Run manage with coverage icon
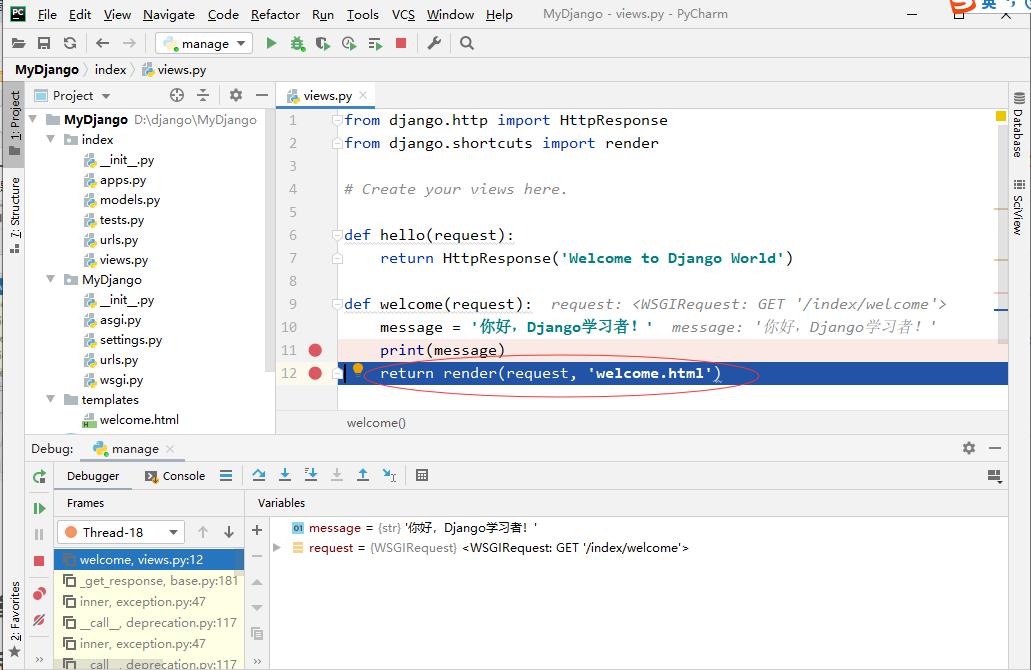 (323, 43)
